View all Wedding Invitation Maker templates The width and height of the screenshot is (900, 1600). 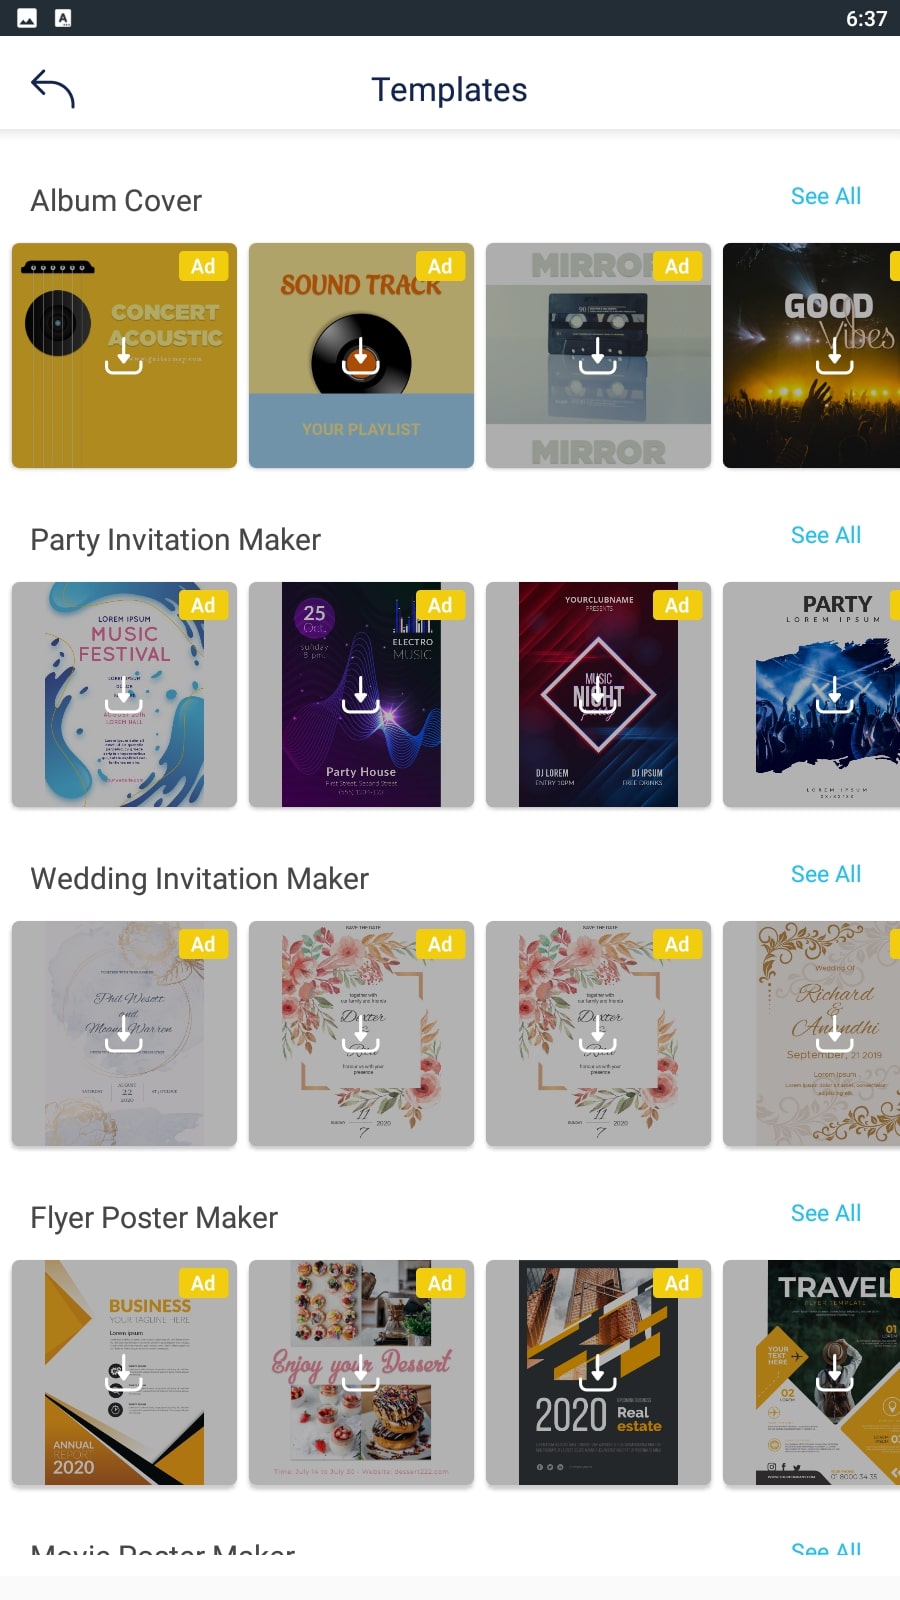(x=826, y=874)
